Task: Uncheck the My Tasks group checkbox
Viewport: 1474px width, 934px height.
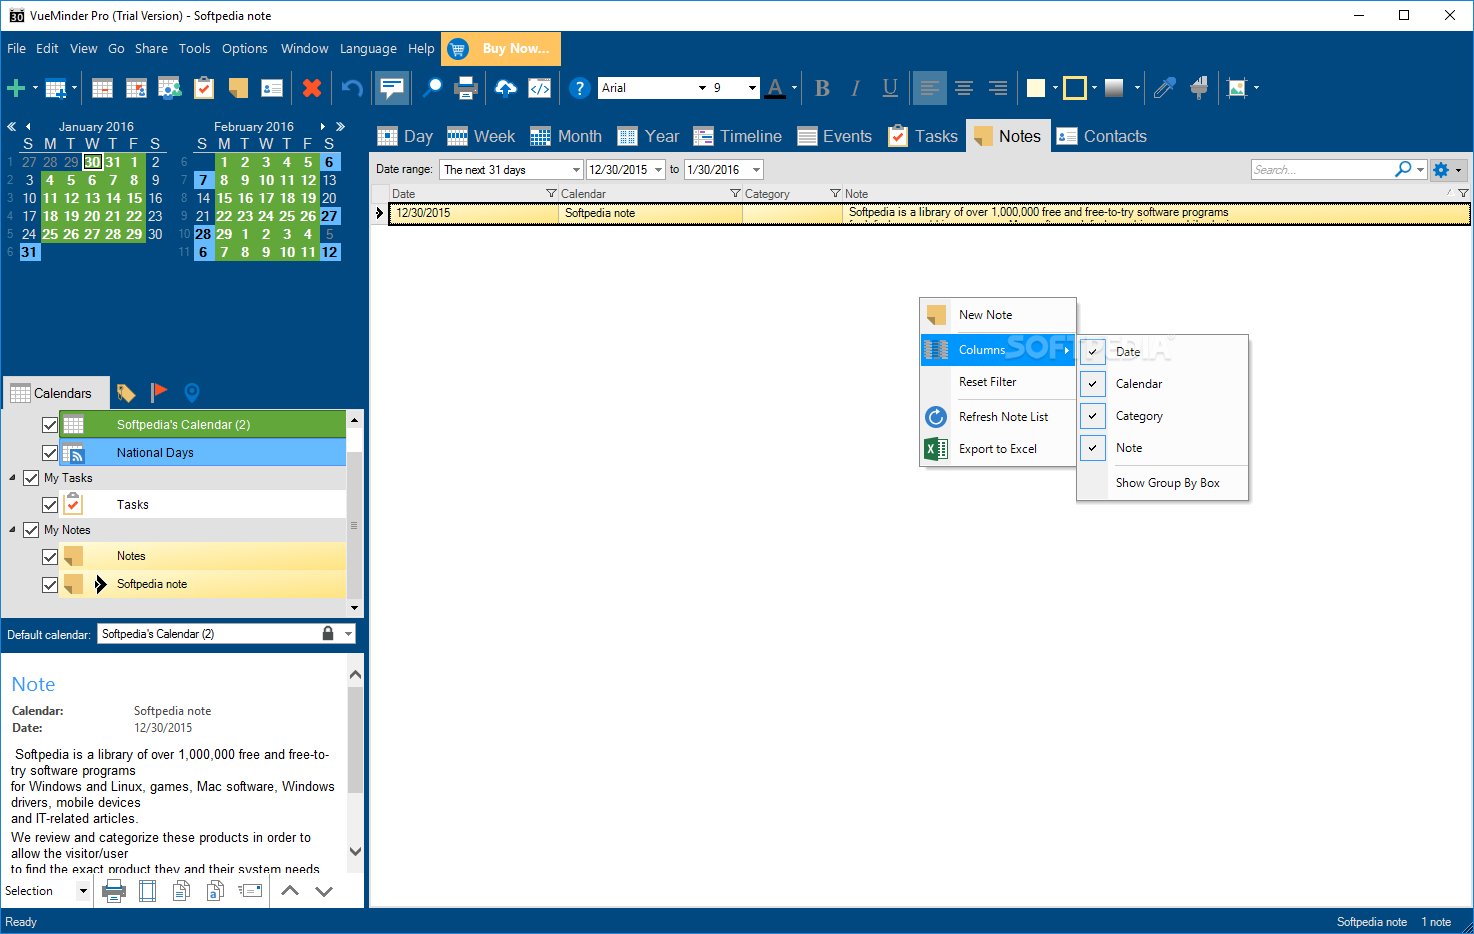Action: [31, 478]
